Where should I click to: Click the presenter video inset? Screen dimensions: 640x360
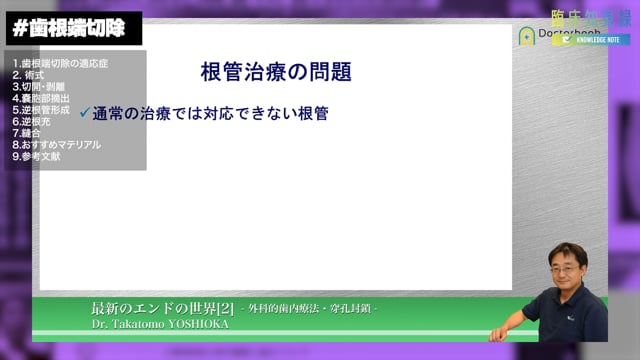coord(549,292)
